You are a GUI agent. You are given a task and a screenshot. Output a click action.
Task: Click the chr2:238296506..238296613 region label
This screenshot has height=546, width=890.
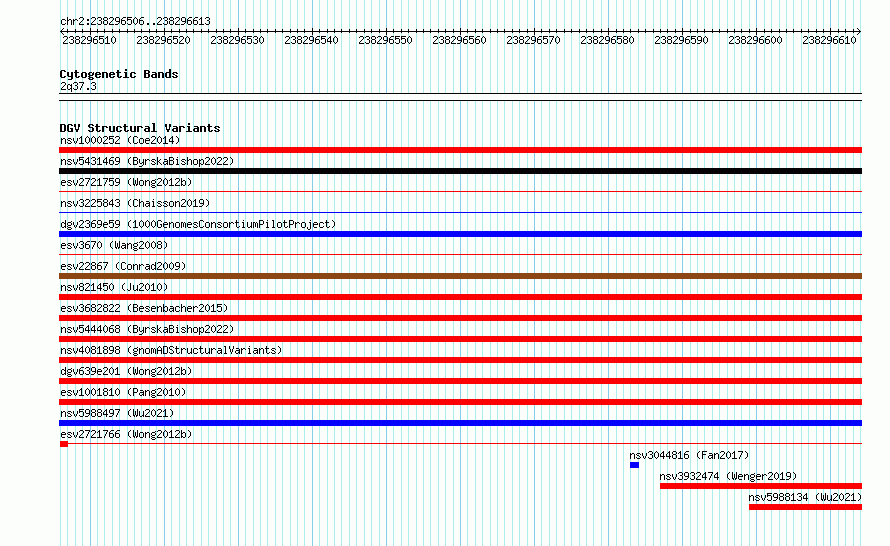tap(135, 21)
